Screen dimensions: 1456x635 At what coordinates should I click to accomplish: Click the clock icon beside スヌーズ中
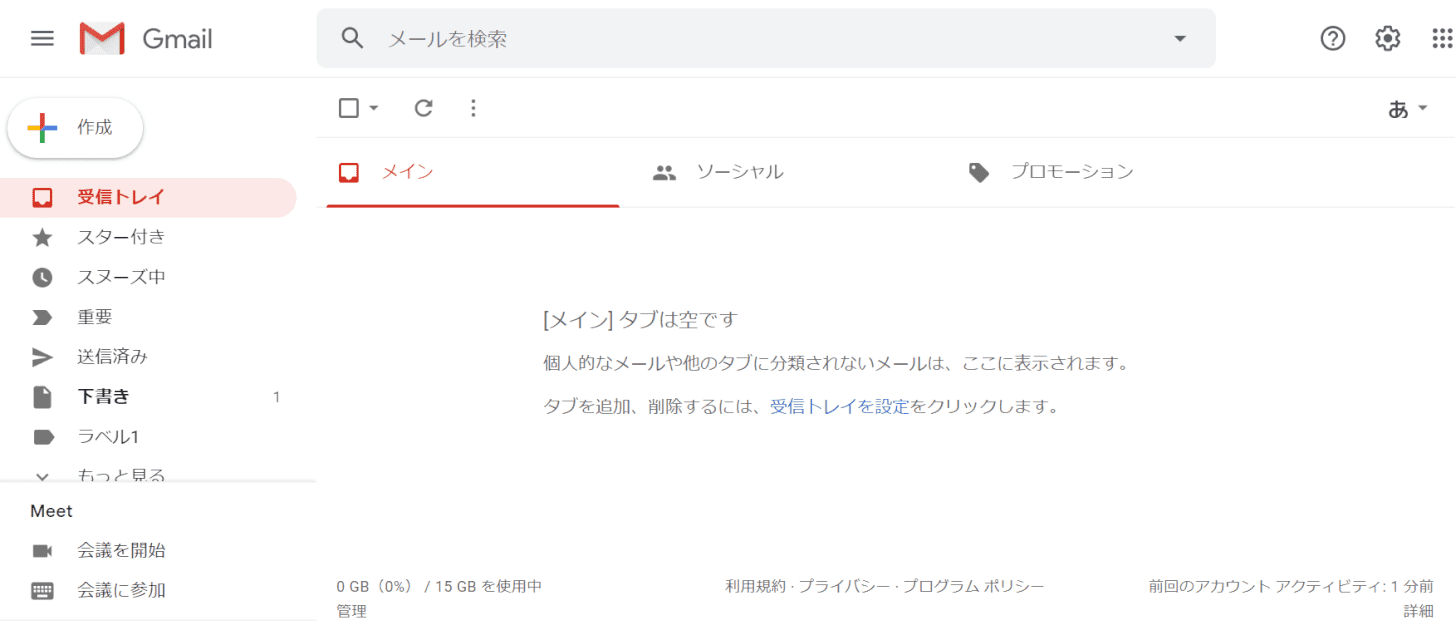42,277
